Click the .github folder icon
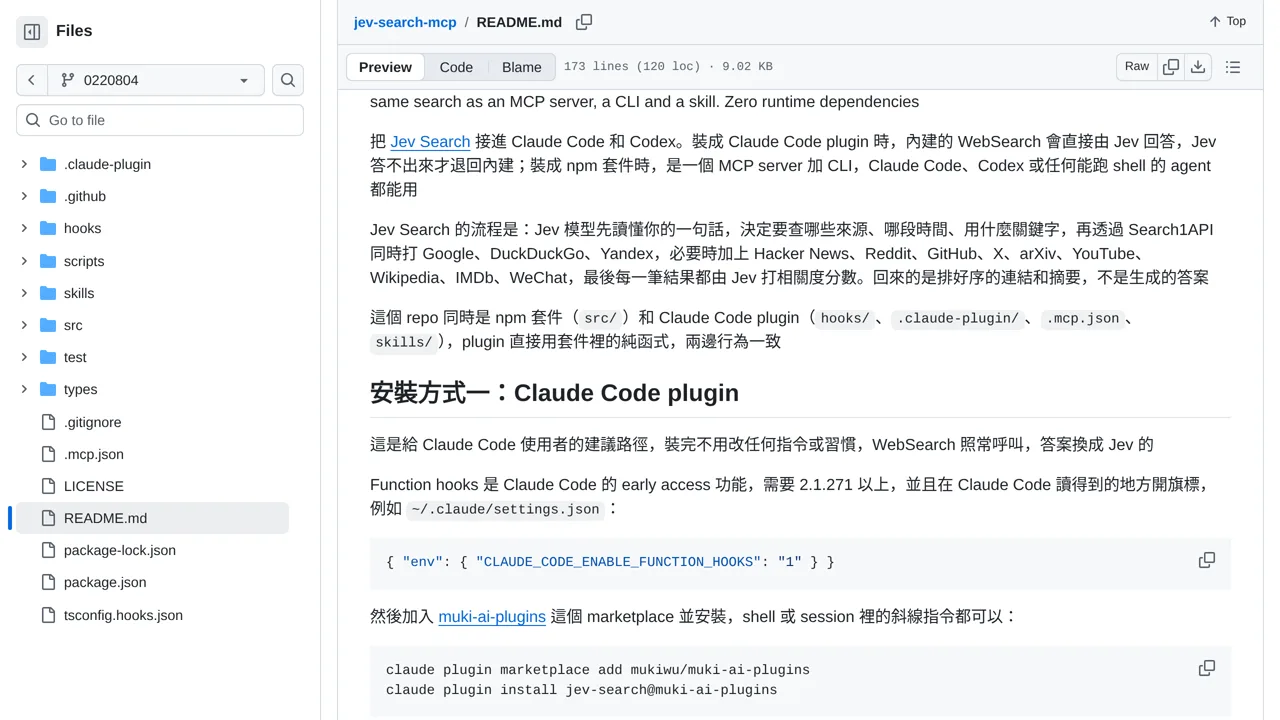 coord(48,196)
